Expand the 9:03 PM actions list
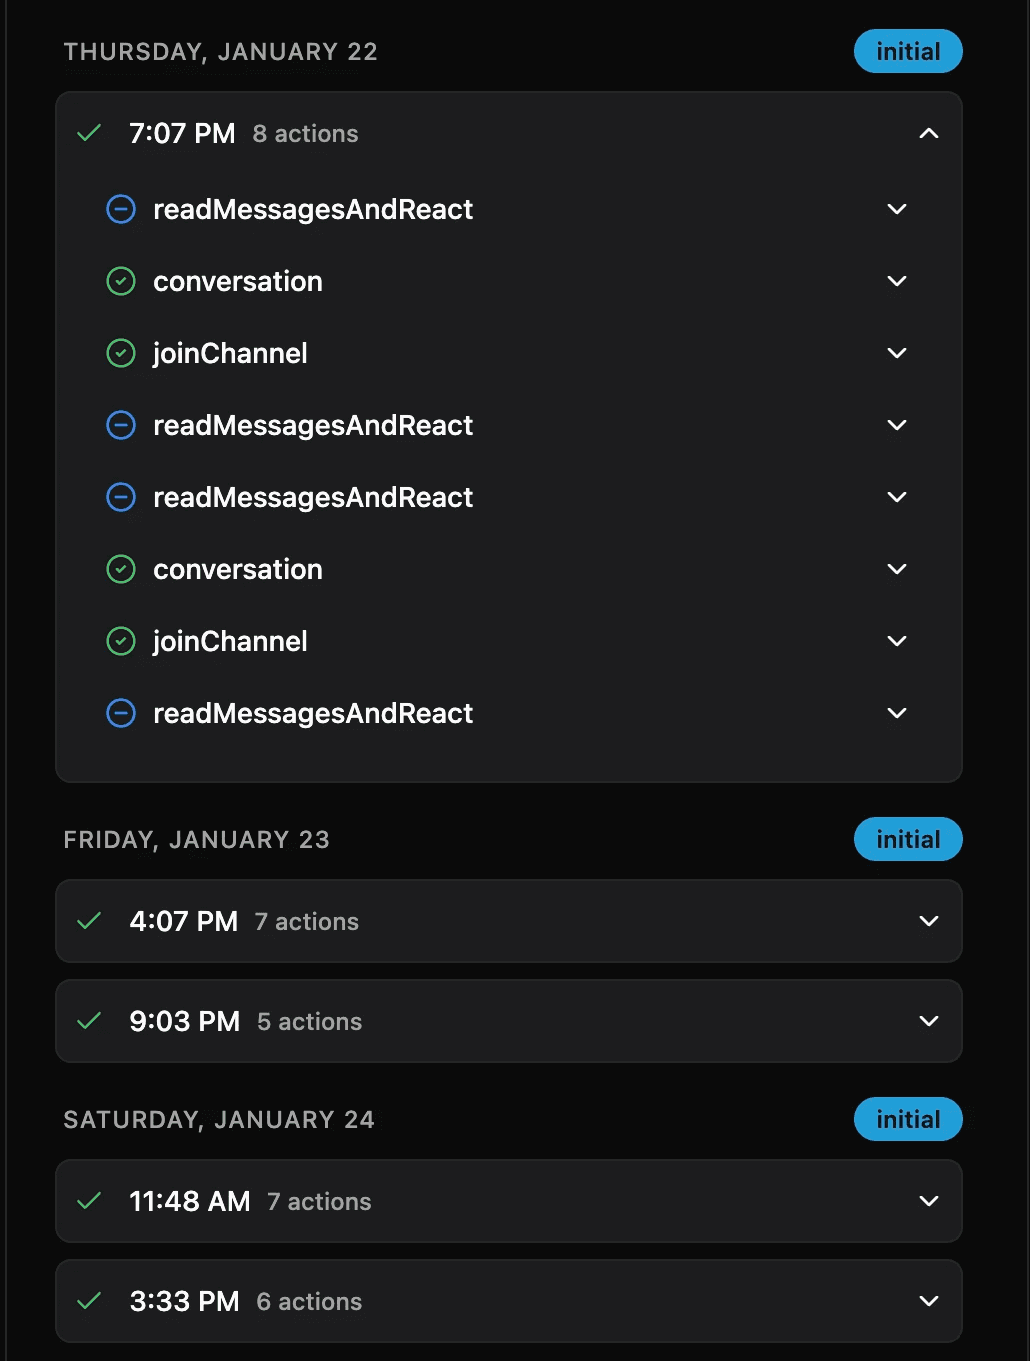The image size is (1030, 1361). 928,1021
